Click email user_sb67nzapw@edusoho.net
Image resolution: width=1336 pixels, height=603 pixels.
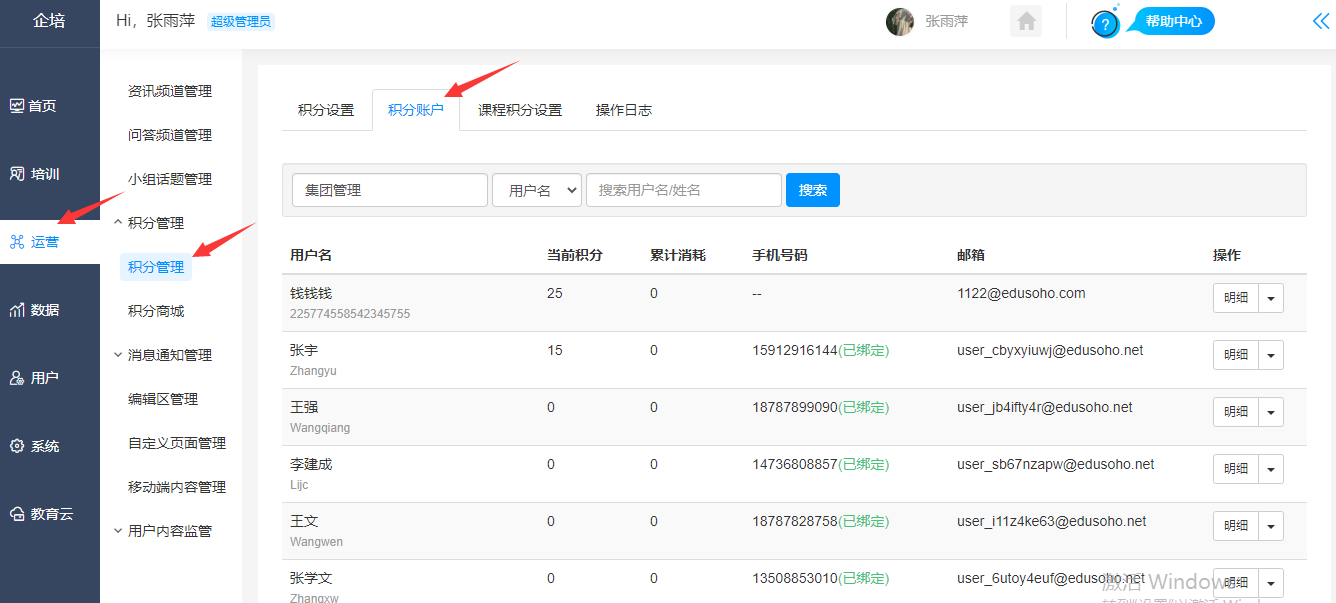(1056, 464)
